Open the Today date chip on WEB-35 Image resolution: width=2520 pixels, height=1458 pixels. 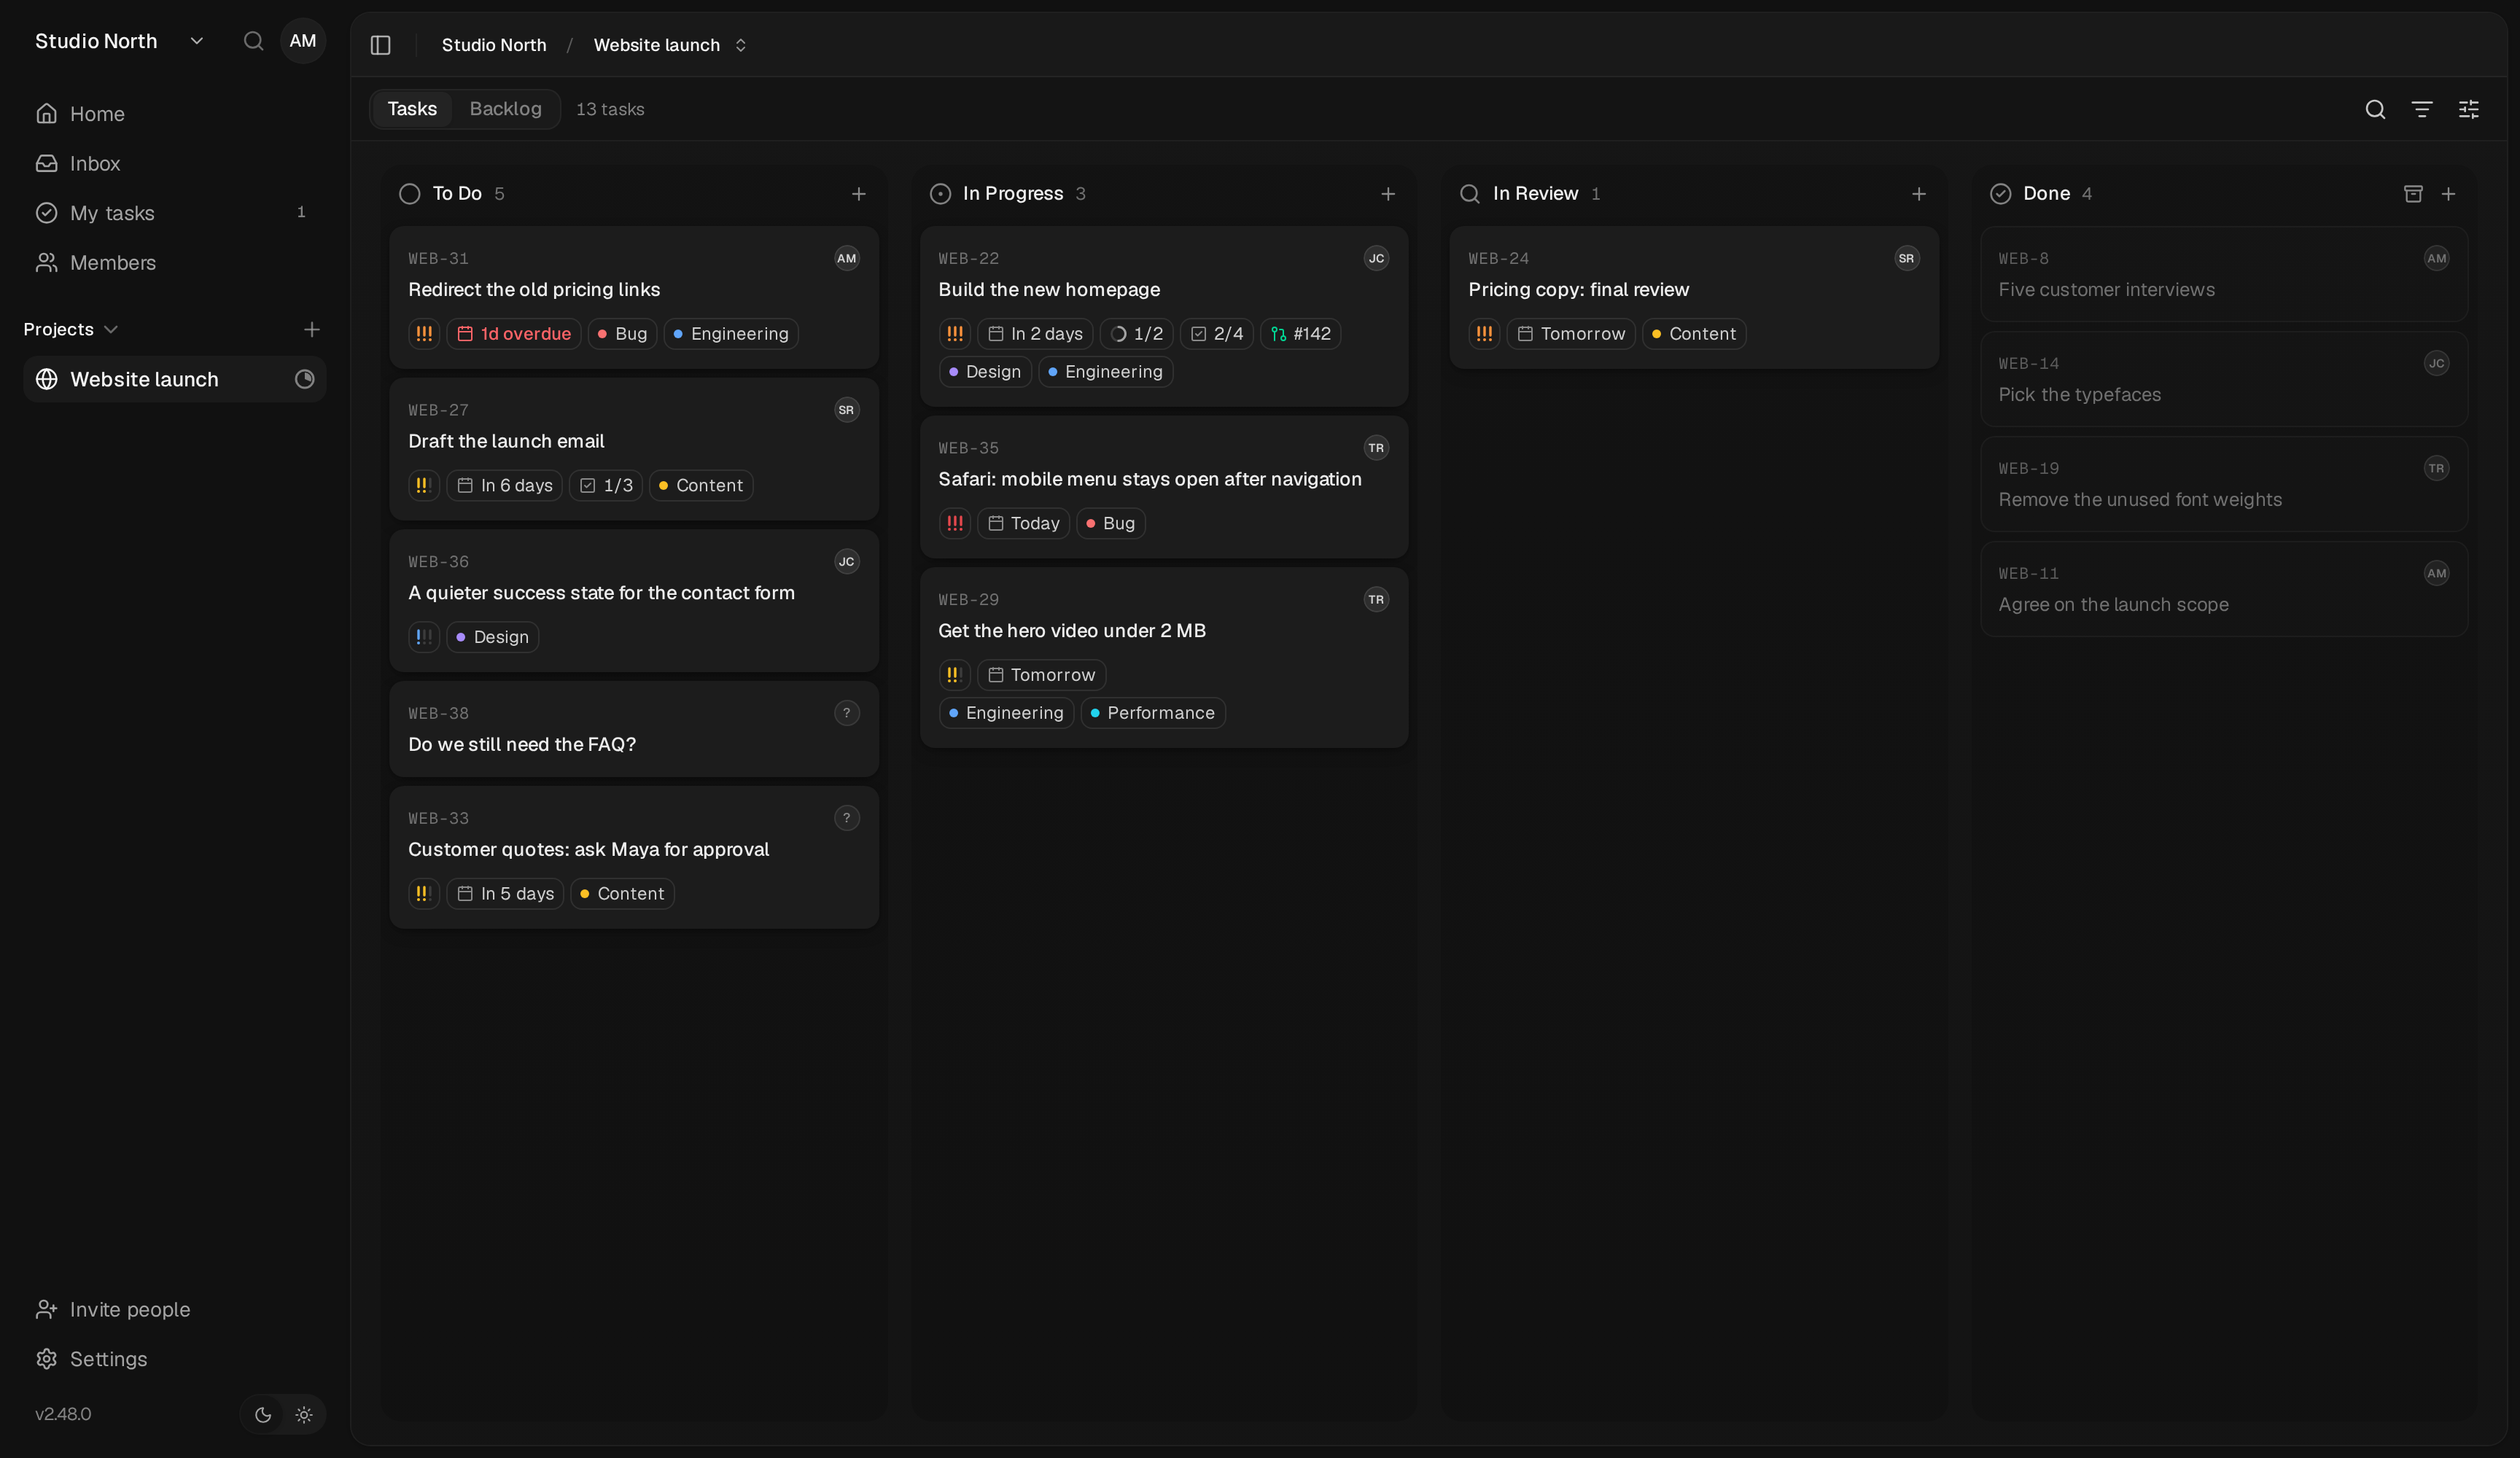coord(1022,523)
